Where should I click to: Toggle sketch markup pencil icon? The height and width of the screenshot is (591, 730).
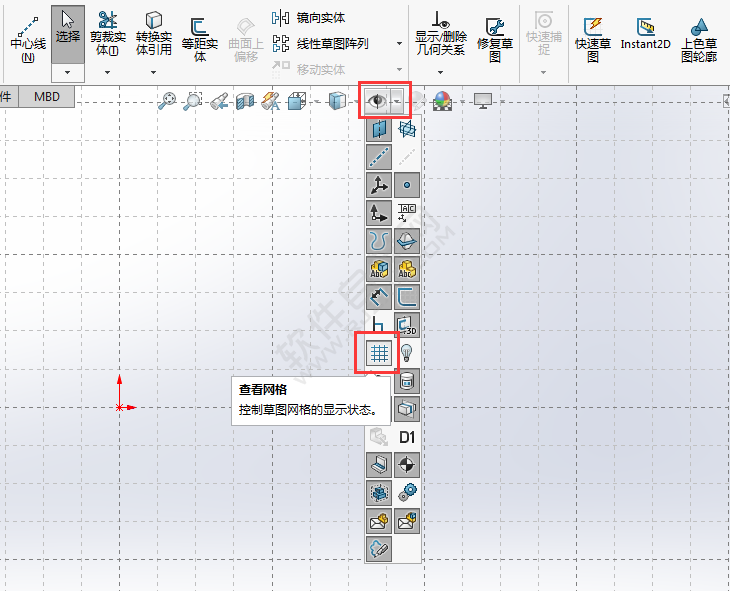click(x=379, y=548)
